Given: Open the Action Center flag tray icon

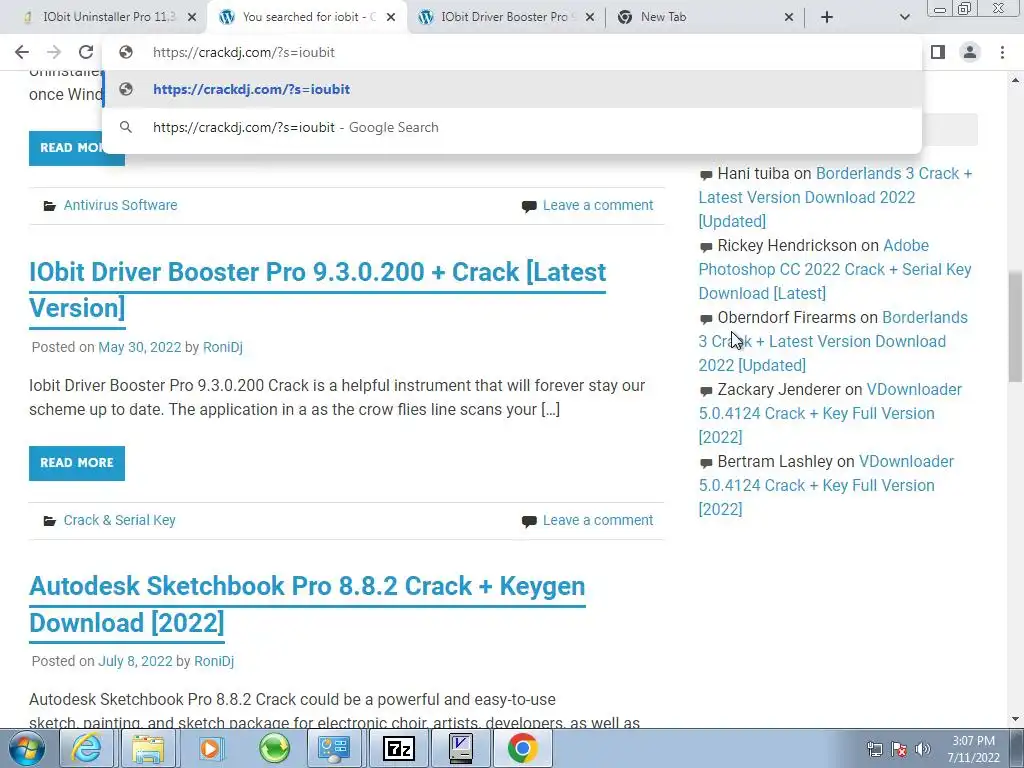Looking at the screenshot, I should click(x=899, y=749).
